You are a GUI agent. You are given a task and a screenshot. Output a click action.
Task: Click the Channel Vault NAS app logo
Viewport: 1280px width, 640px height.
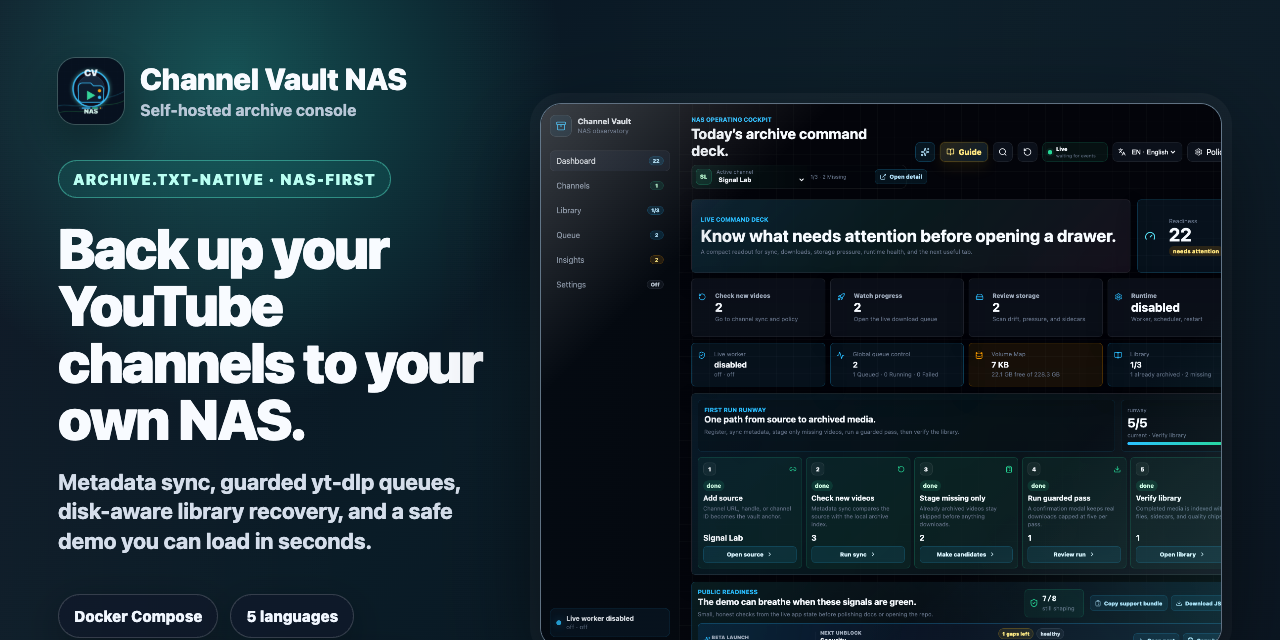[x=91, y=91]
